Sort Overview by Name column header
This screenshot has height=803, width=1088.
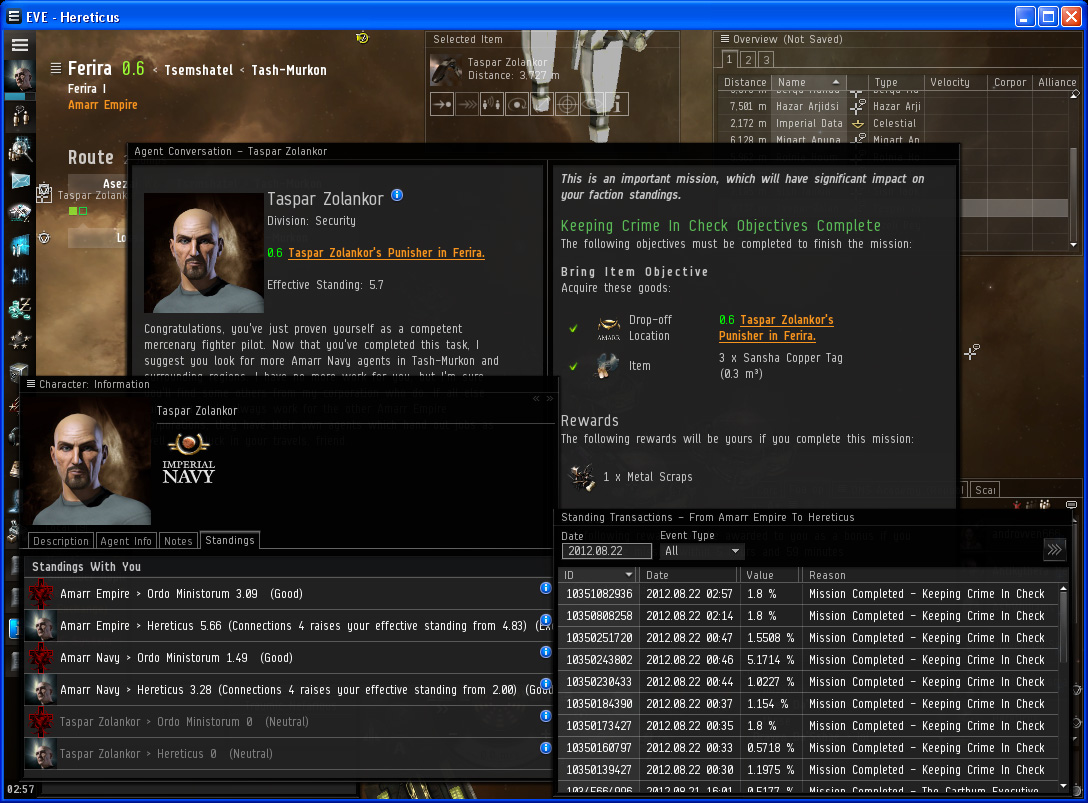tap(808, 82)
